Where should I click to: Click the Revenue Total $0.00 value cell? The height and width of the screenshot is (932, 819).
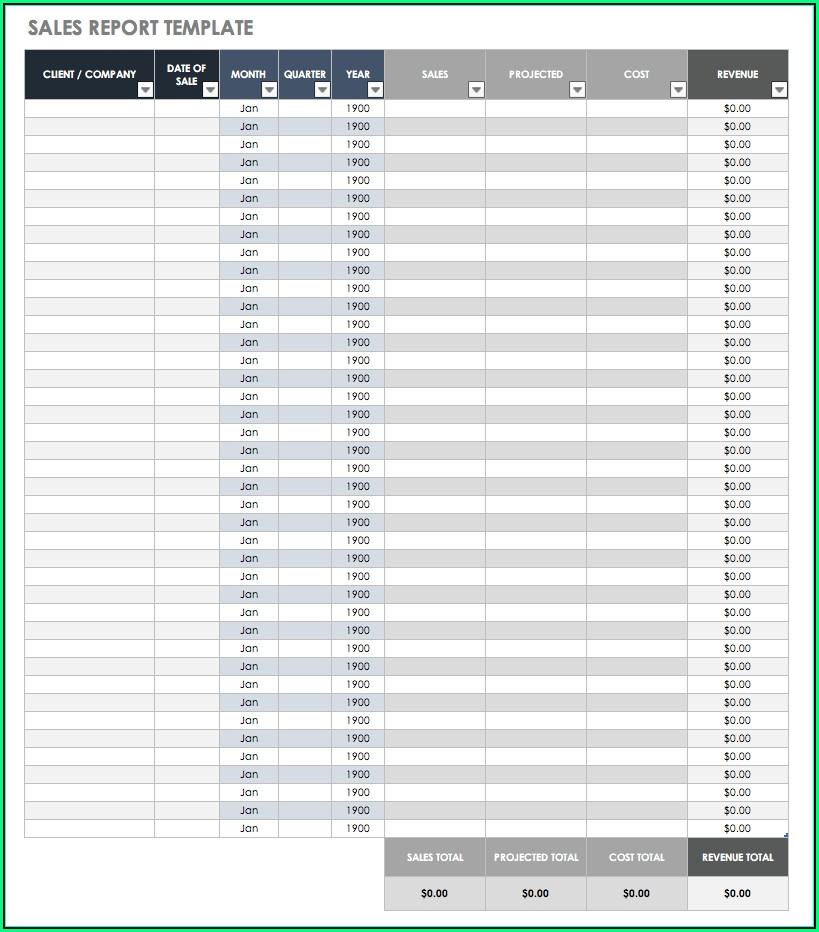738,893
